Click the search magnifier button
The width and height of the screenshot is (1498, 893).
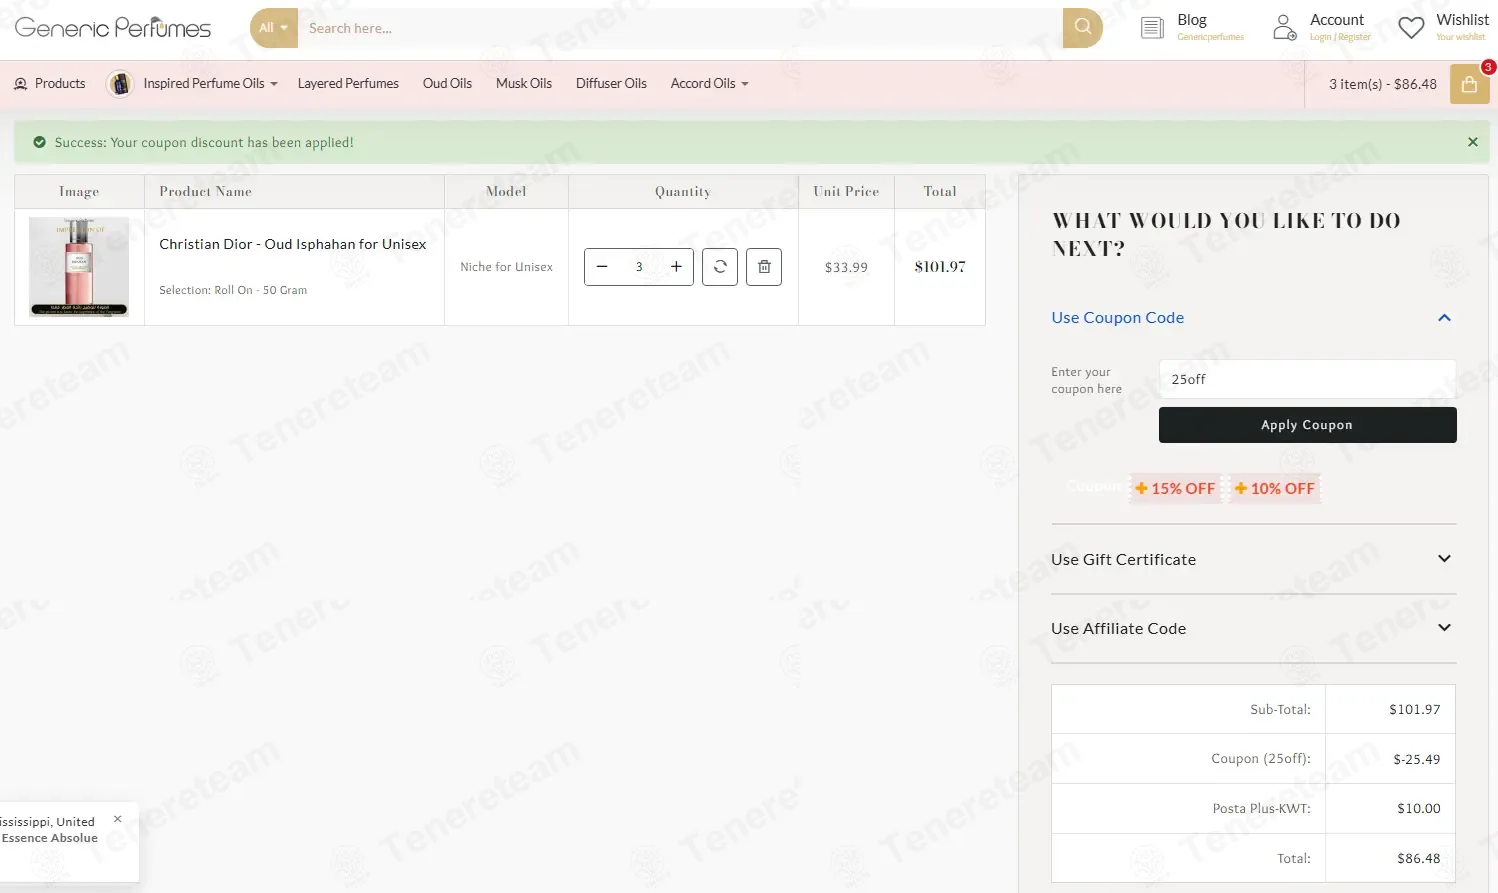pos(1082,28)
